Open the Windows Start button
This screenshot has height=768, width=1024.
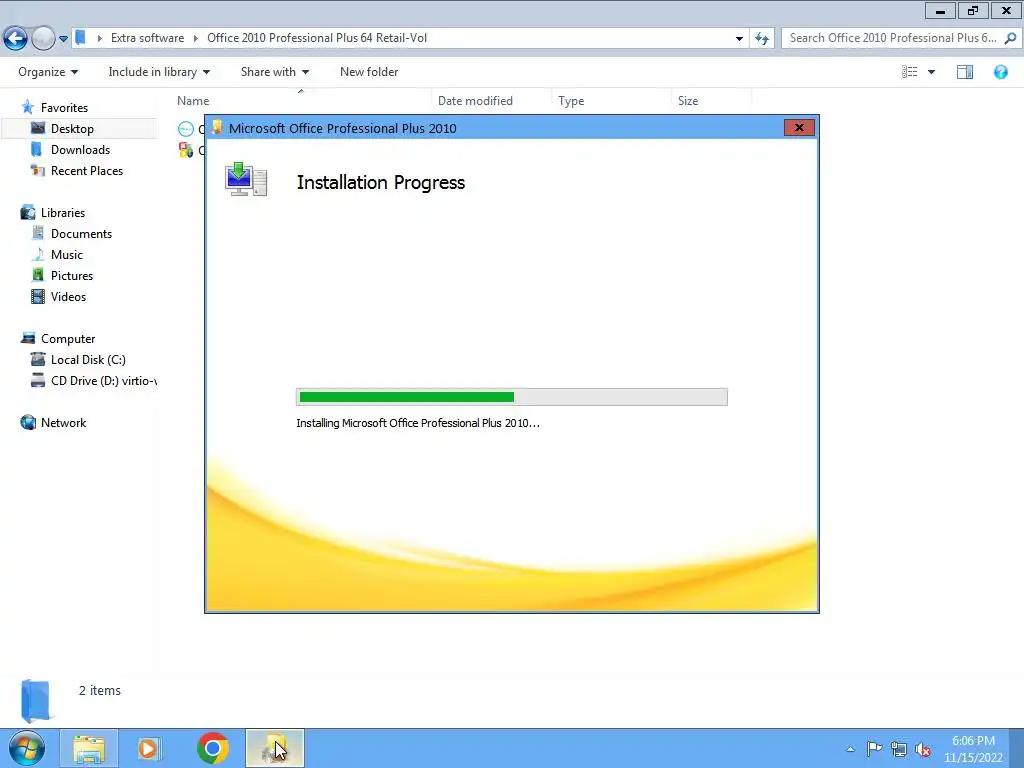pos(27,748)
